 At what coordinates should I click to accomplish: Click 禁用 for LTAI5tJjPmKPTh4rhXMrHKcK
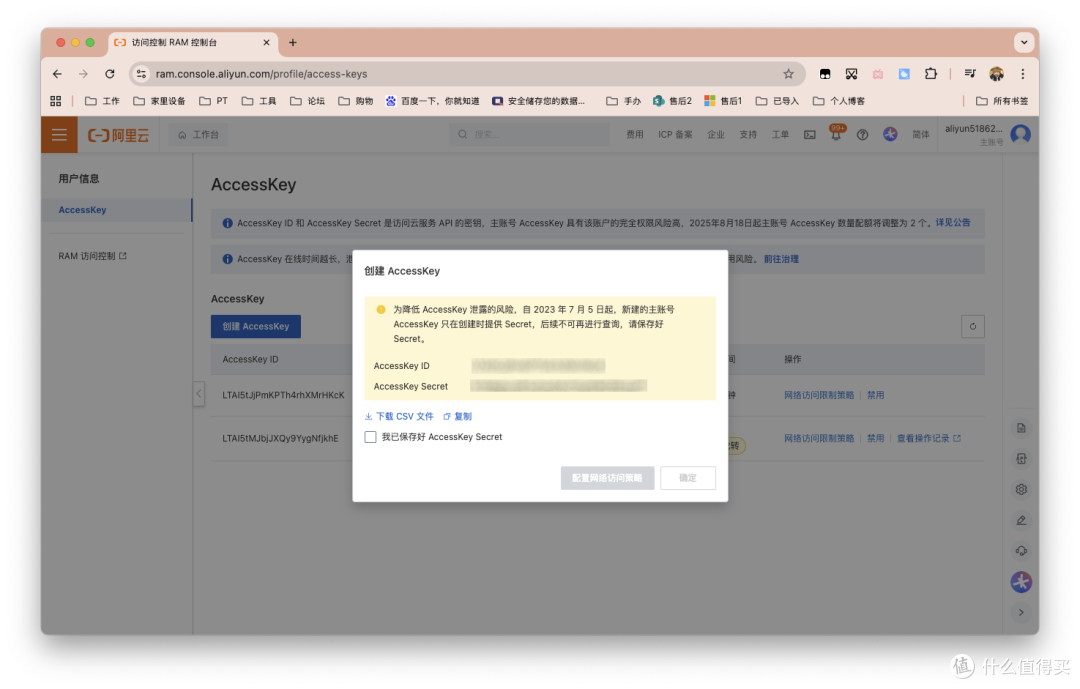point(875,395)
